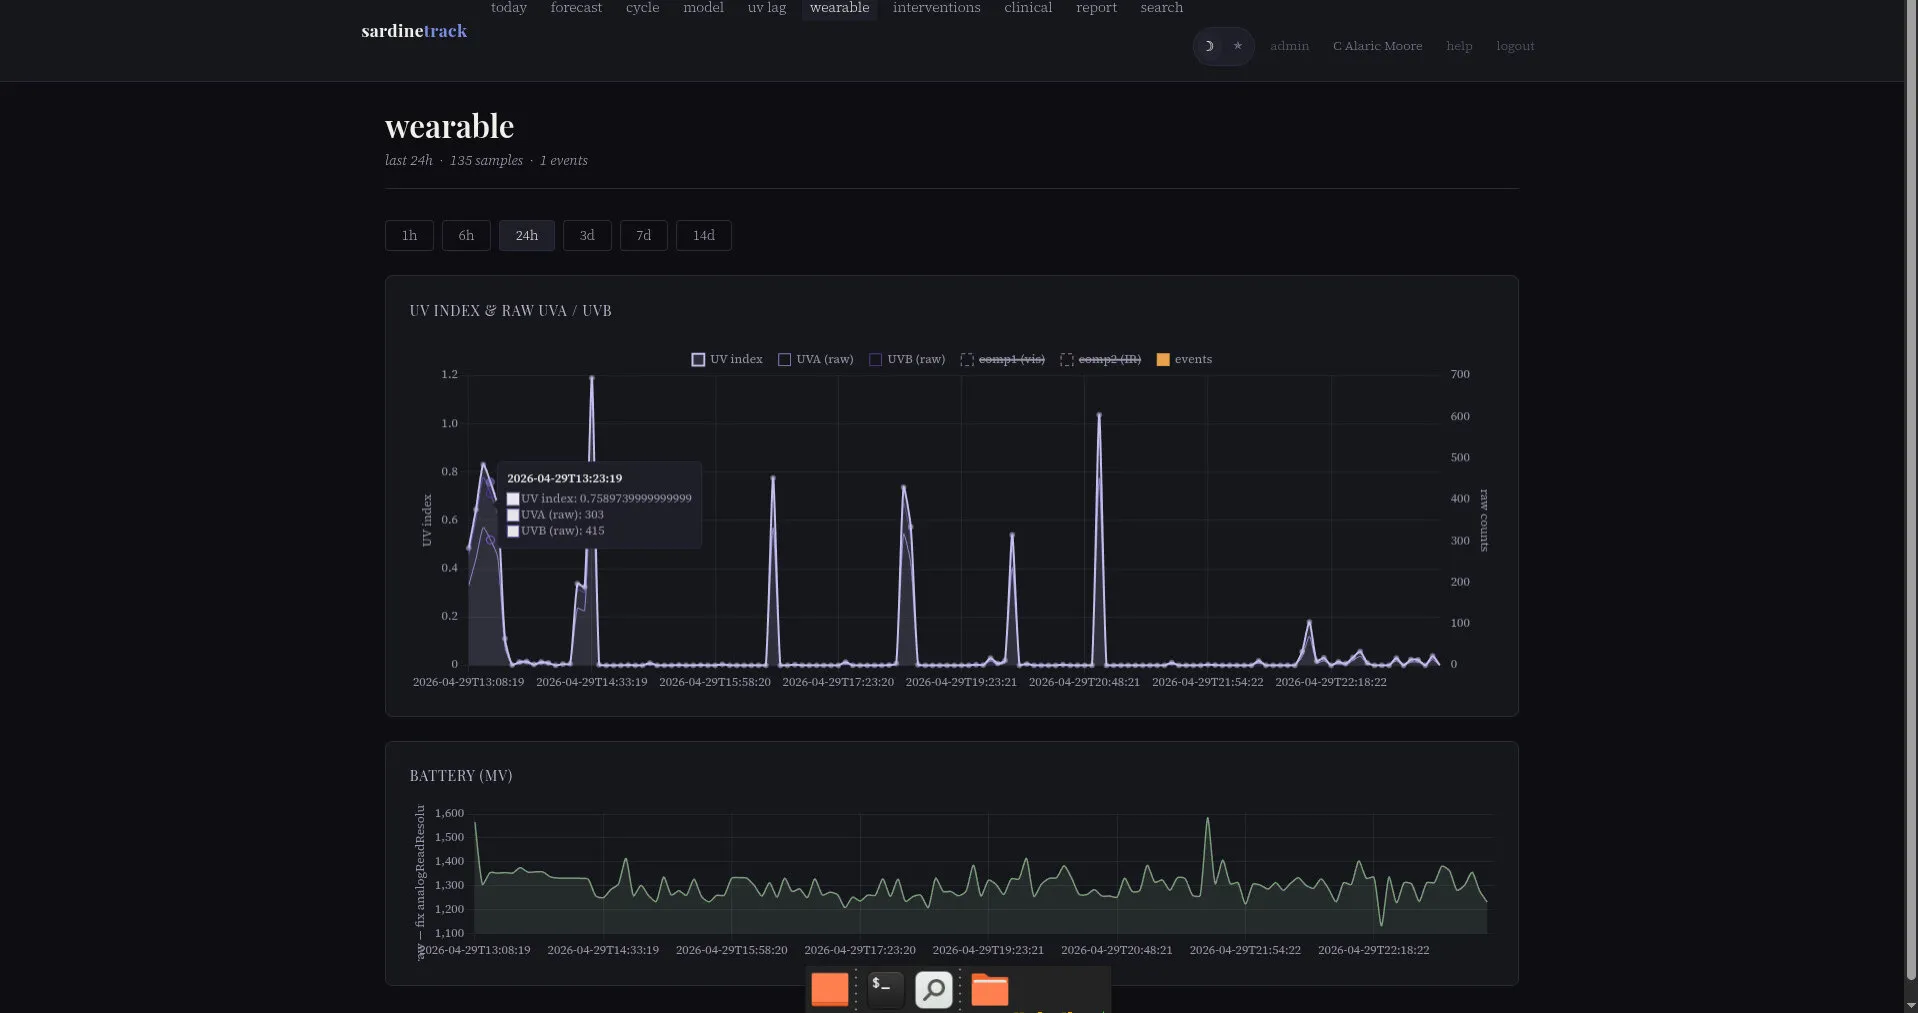This screenshot has width=1918, height=1013.
Task: Click the 'last 24h' subtitle text
Action: 409,160
